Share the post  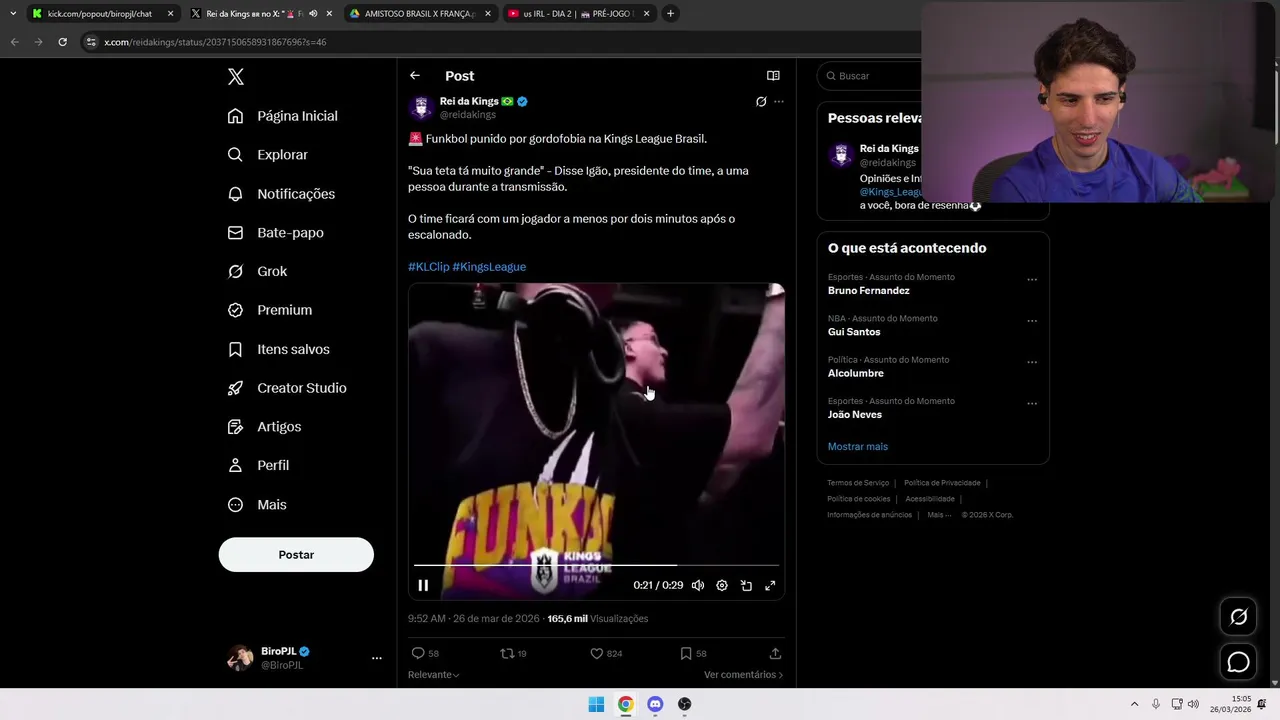(775, 653)
